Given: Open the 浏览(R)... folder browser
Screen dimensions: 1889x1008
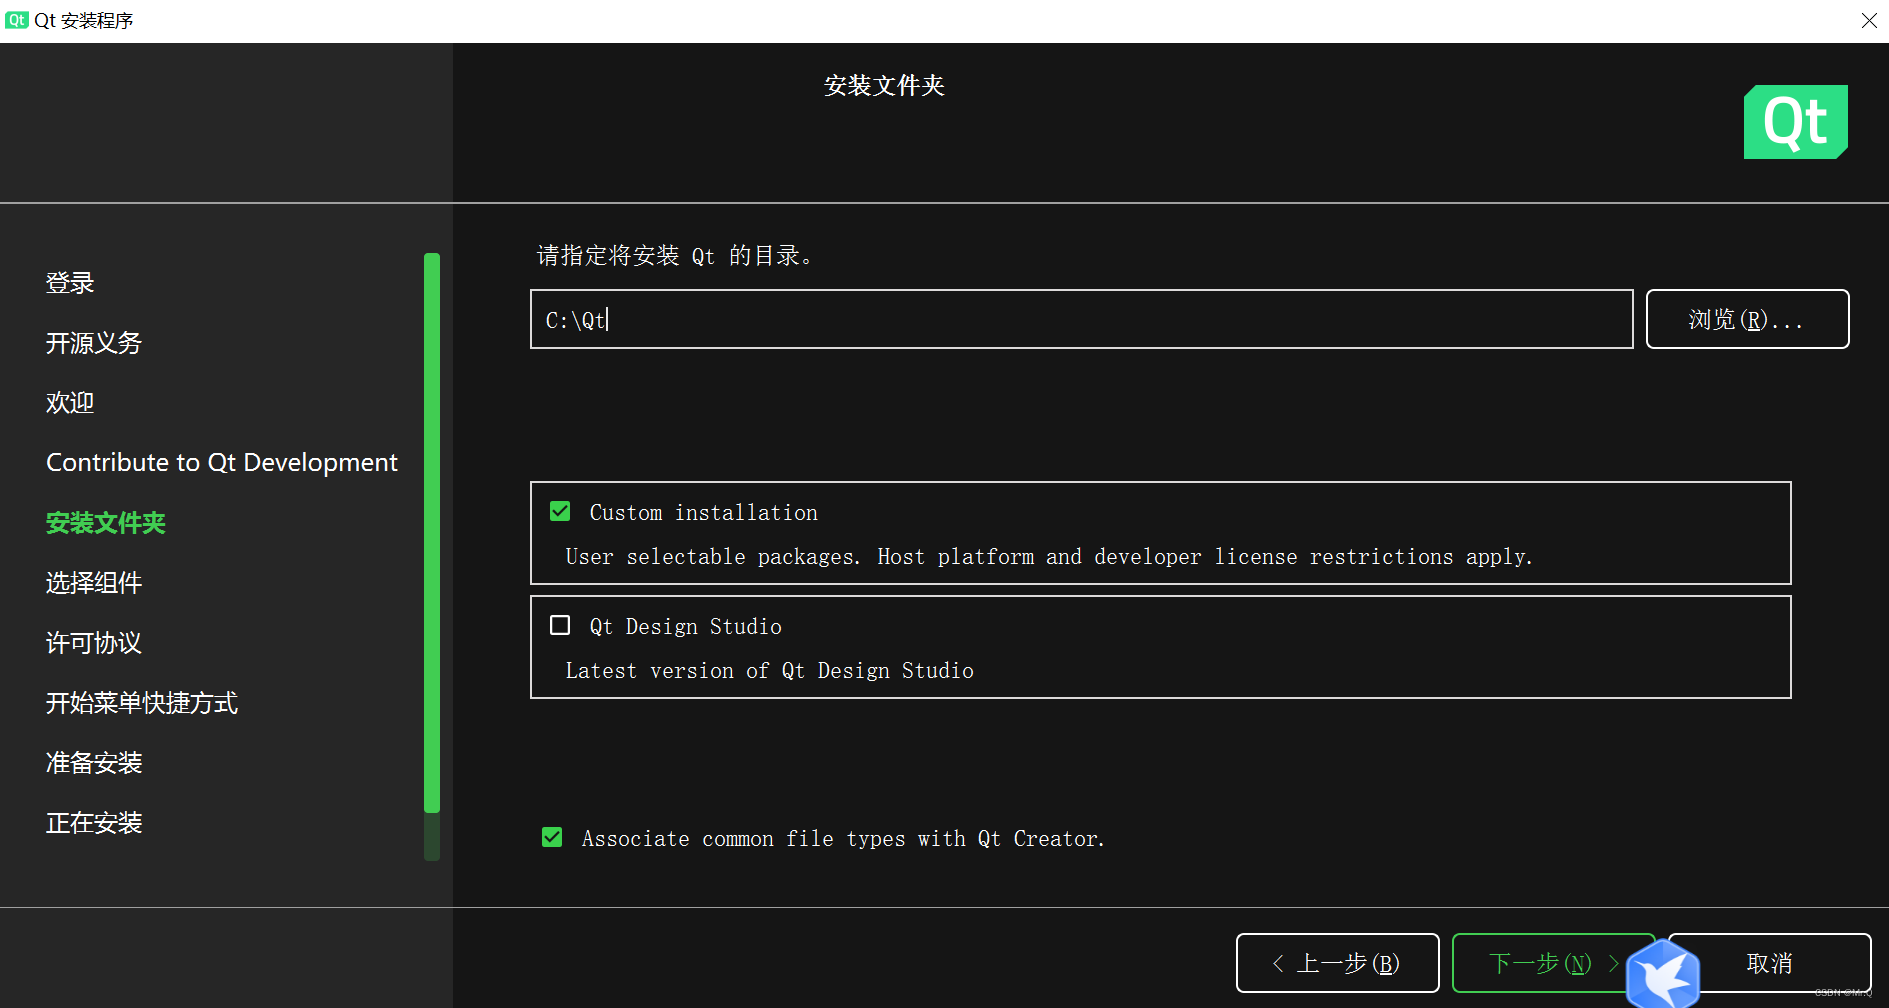Looking at the screenshot, I should [x=1747, y=319].
